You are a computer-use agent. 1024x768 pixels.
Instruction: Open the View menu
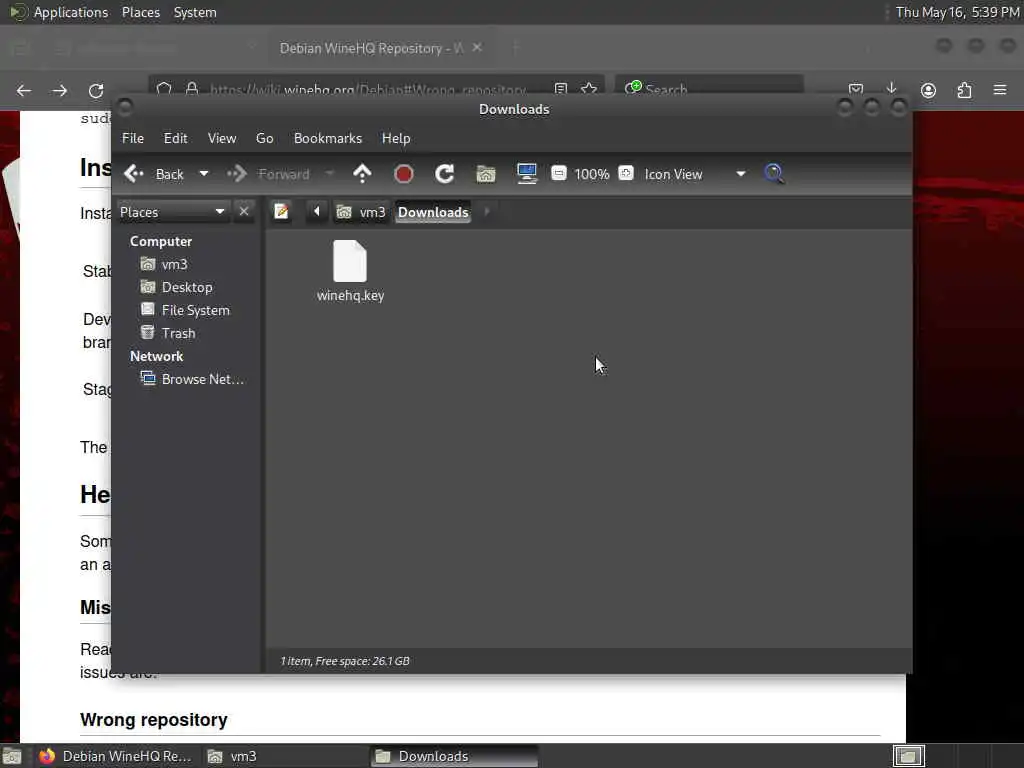(x=221, y=138)
